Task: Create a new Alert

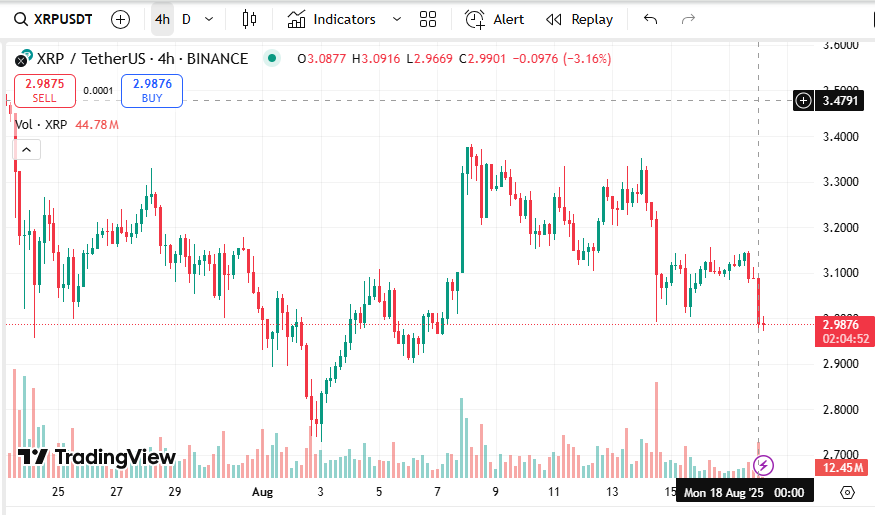Action: click(494, 19)
